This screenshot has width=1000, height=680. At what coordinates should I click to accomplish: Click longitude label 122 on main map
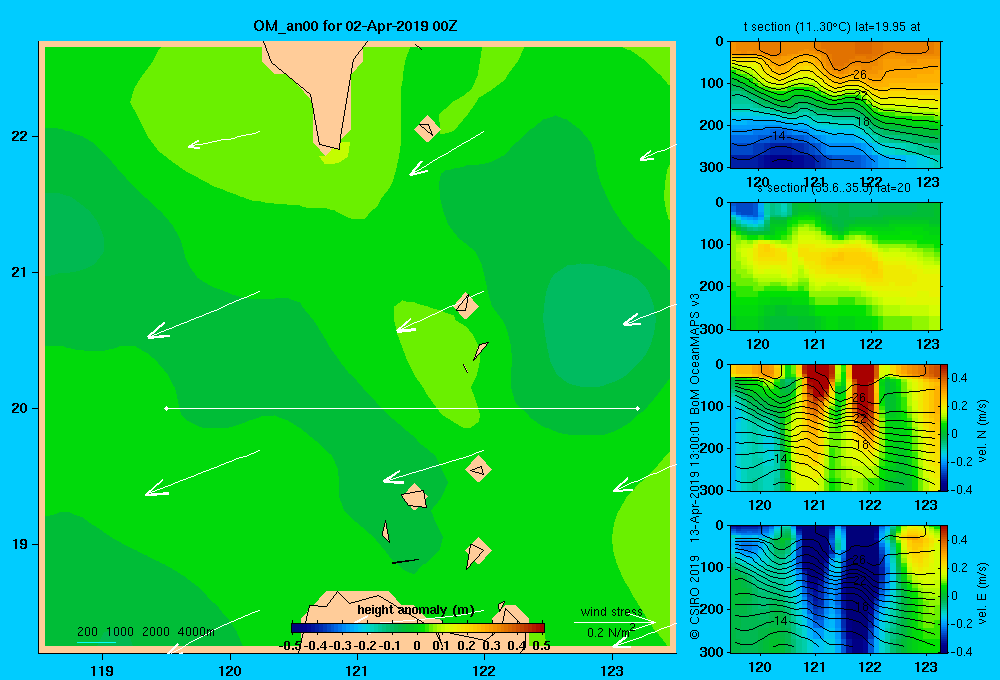pos(485,670)
